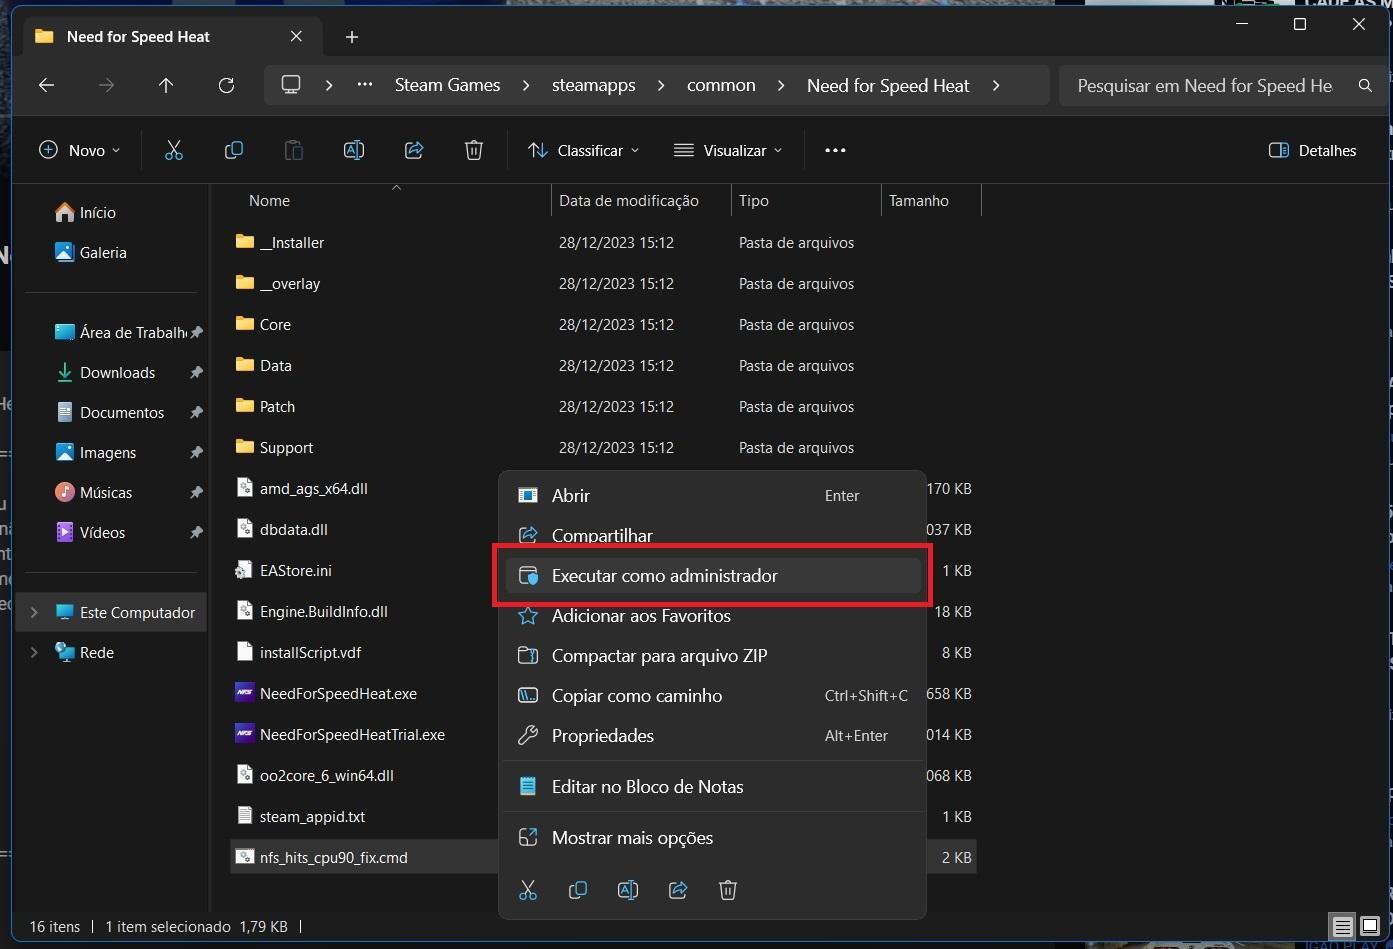Click the Cut icon in the toolbar
Viewport: 1393px width, 949px height.
[174, 150]
